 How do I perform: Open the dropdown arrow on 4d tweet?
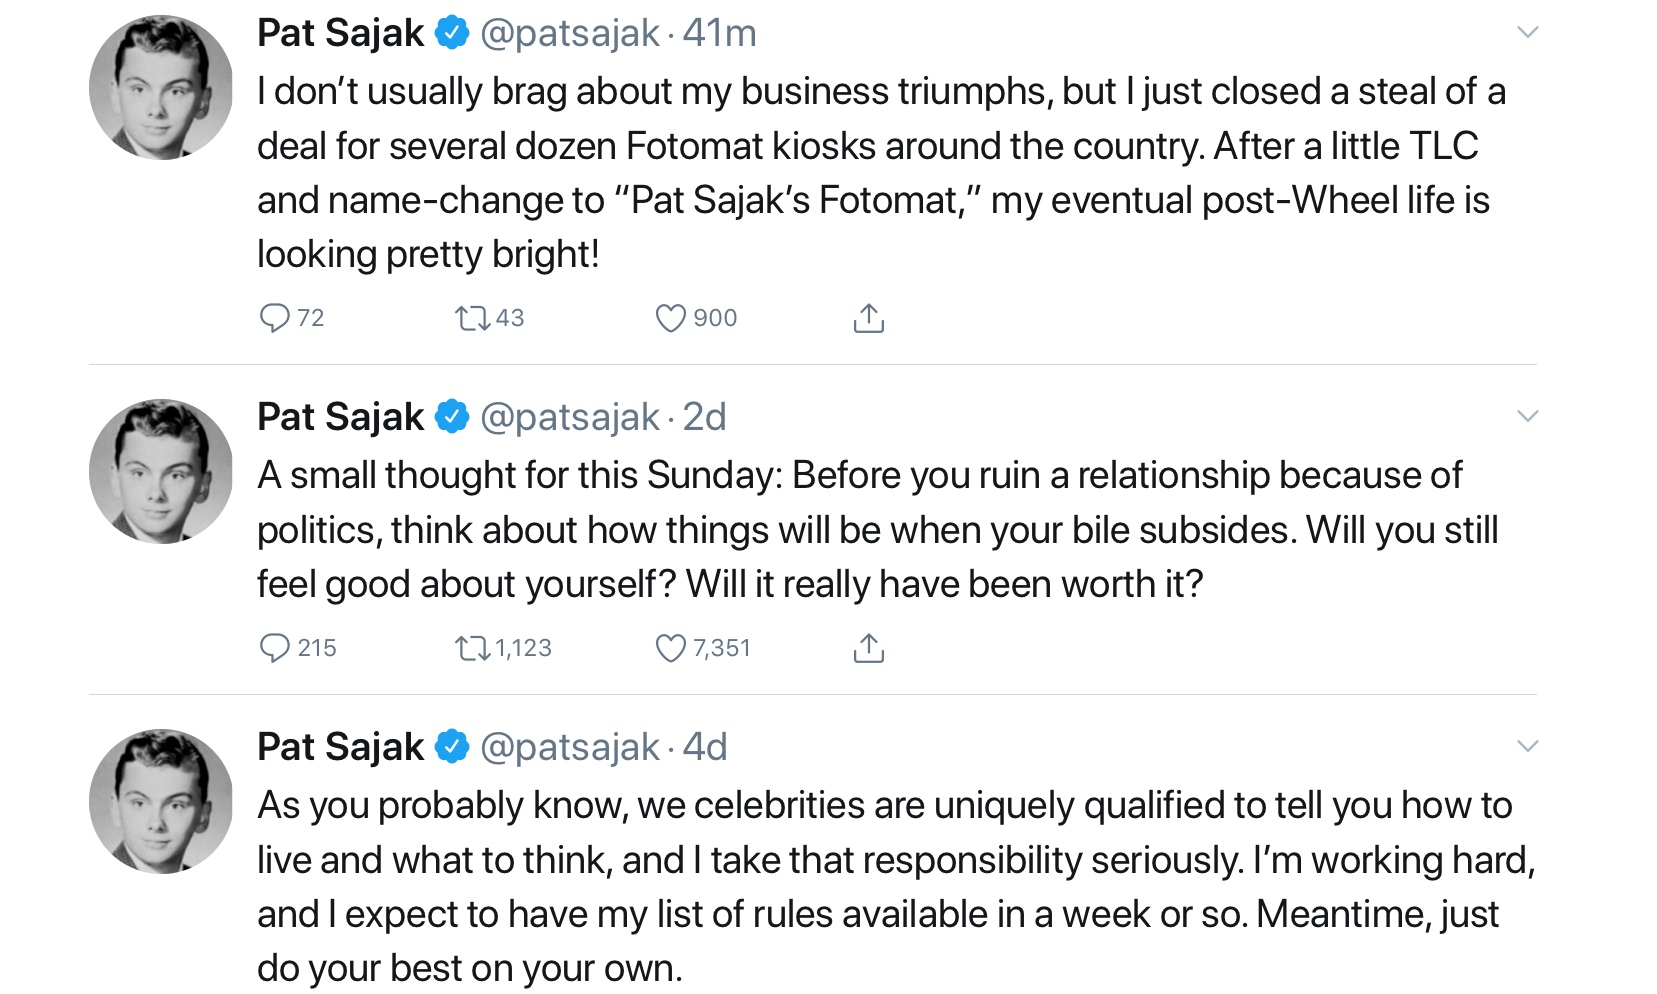pyautogui.click(x=1527, y=746)
